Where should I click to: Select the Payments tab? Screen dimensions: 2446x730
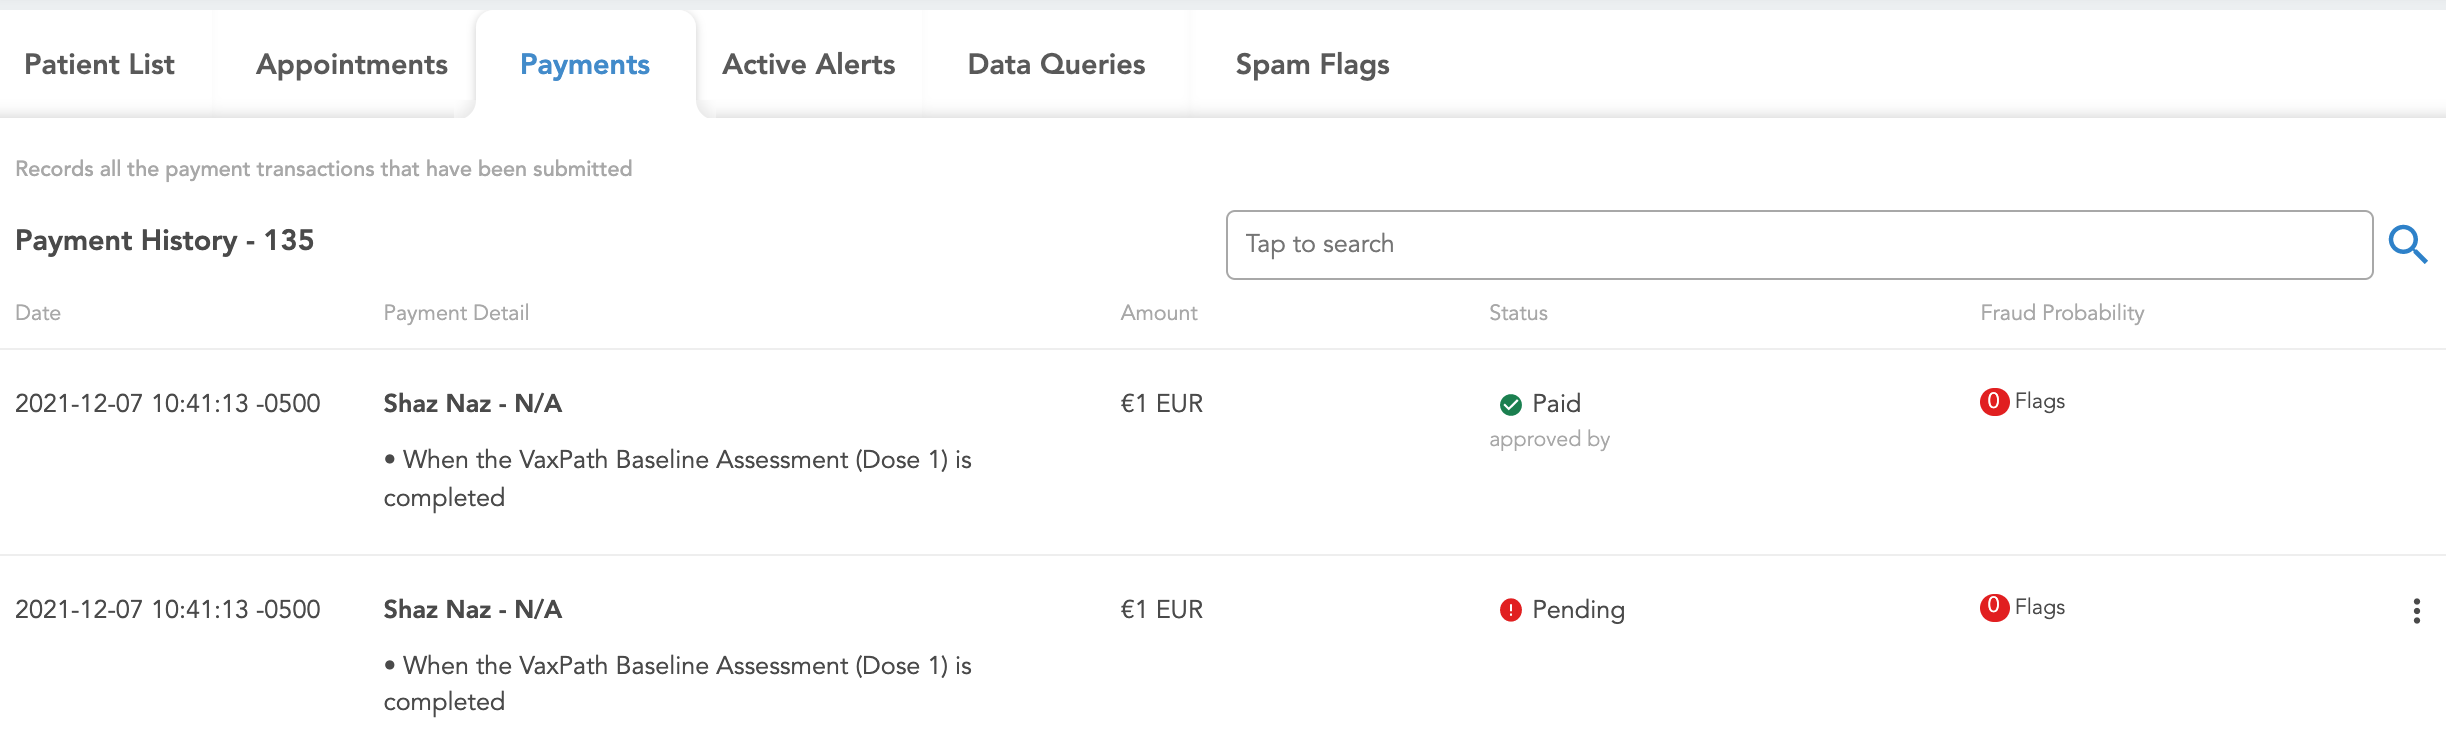click(x=584, y=65)
